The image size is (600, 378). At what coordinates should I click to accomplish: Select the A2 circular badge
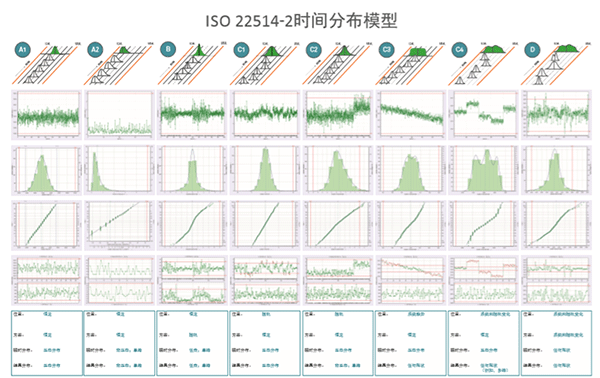[95, 49]
